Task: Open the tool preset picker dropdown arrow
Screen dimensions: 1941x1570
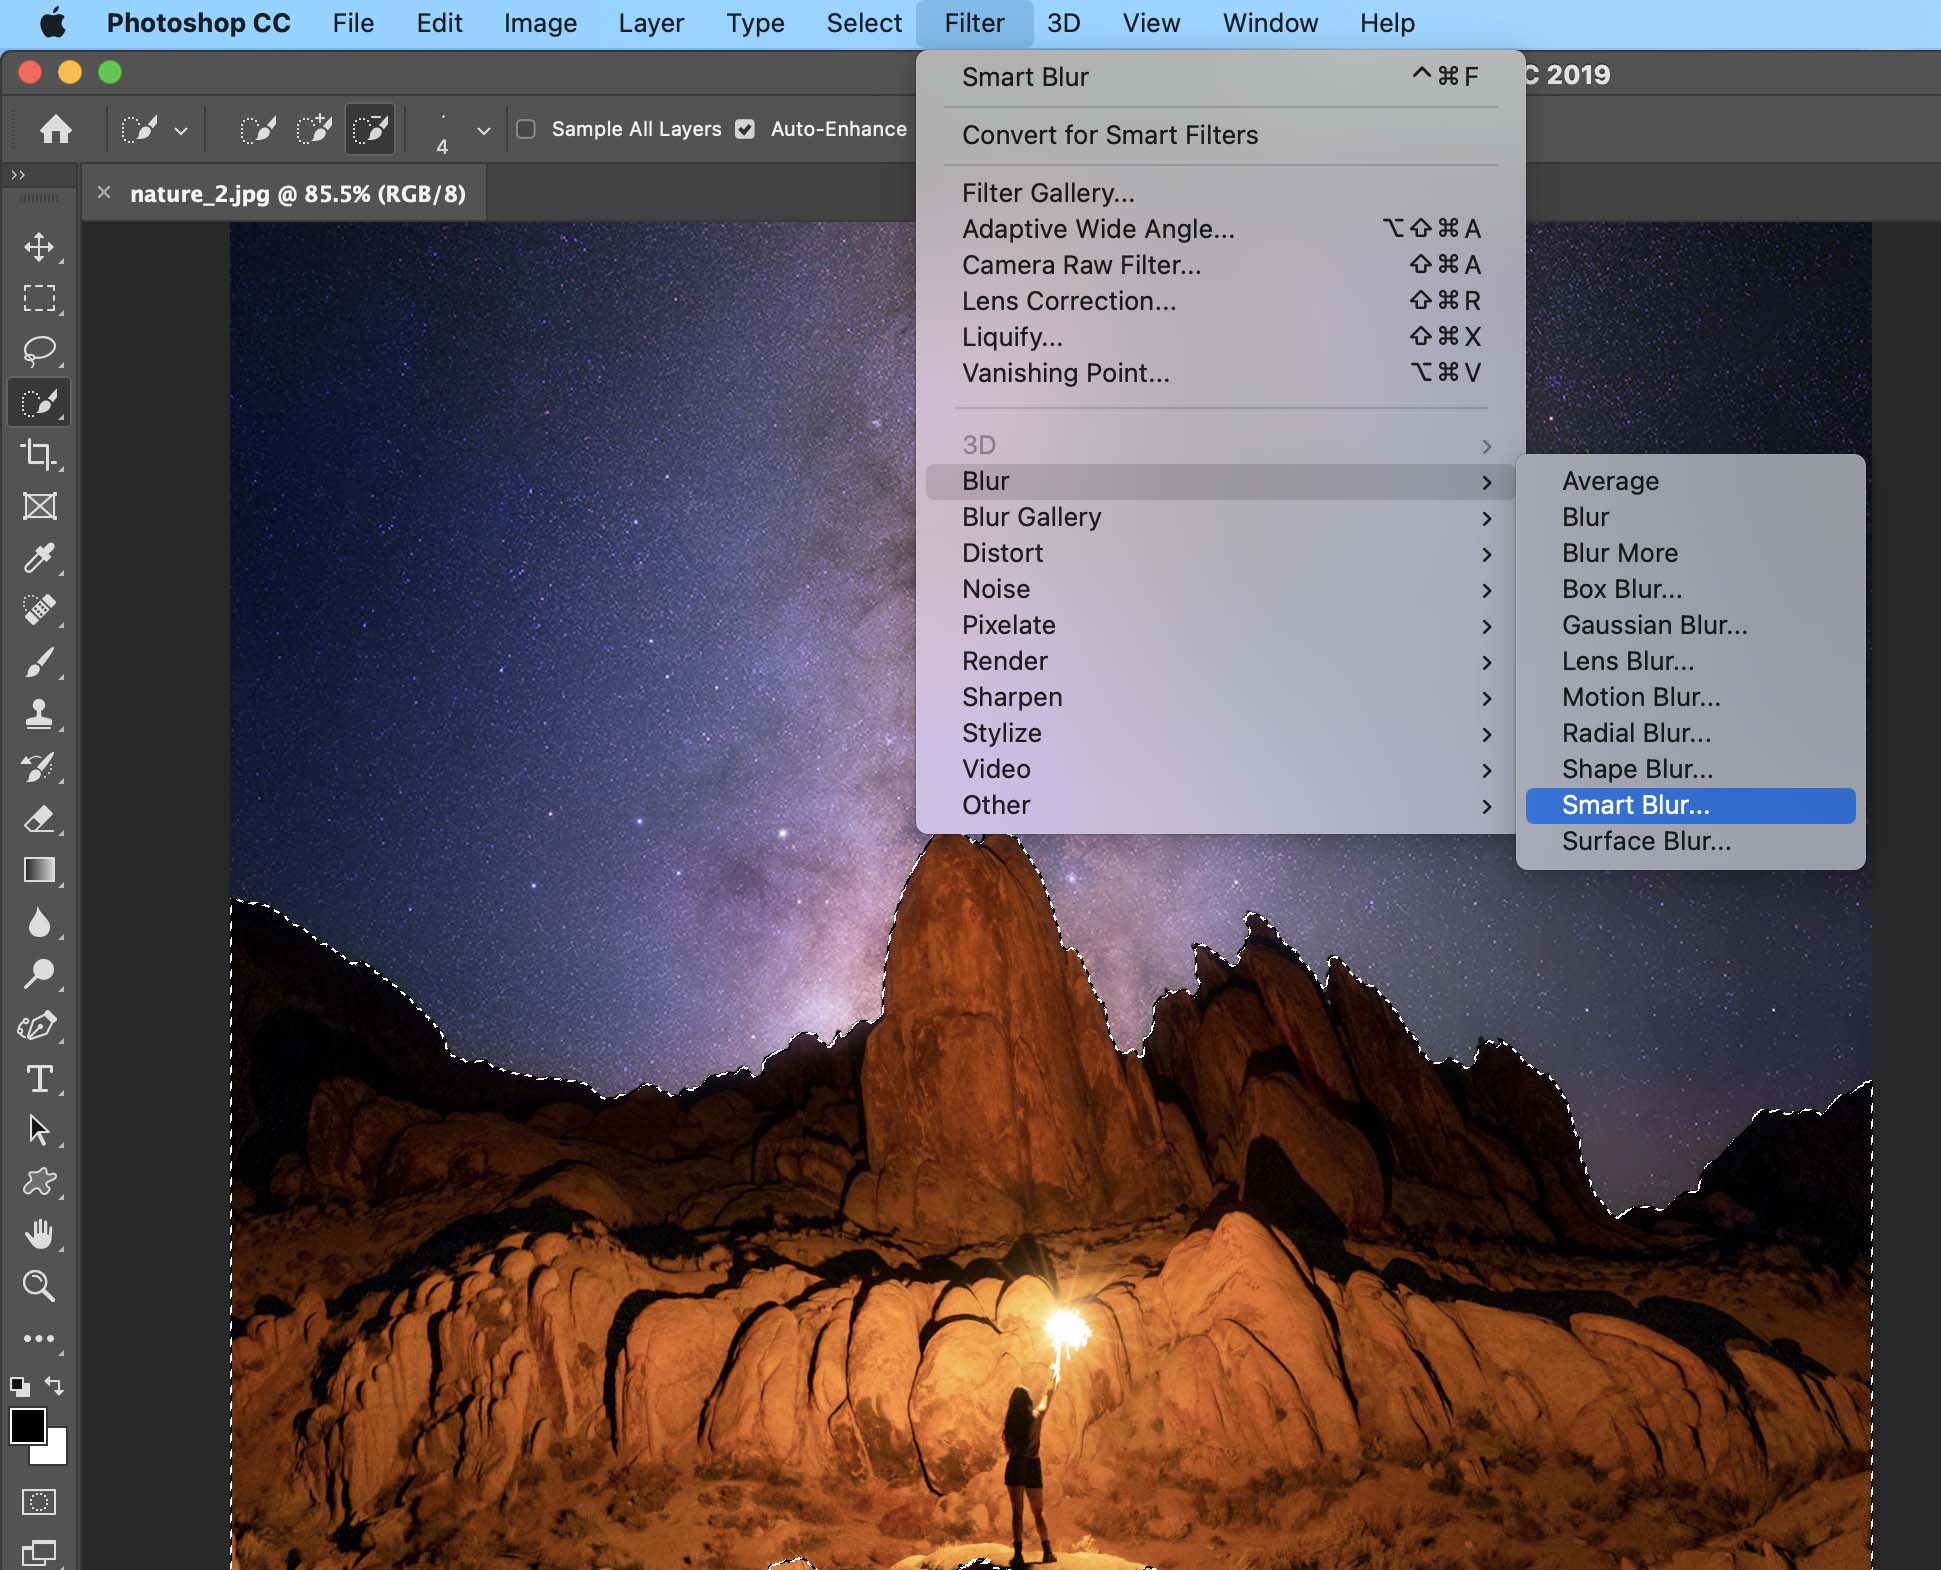Action: click(181, 131)
